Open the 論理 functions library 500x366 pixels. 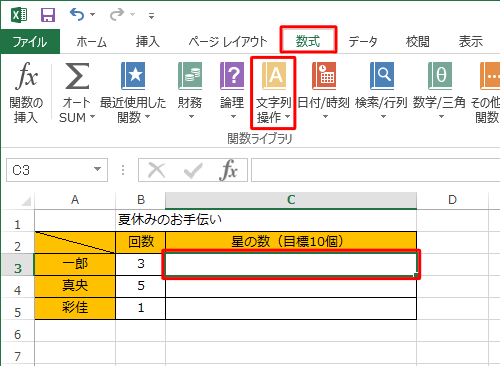232,91
